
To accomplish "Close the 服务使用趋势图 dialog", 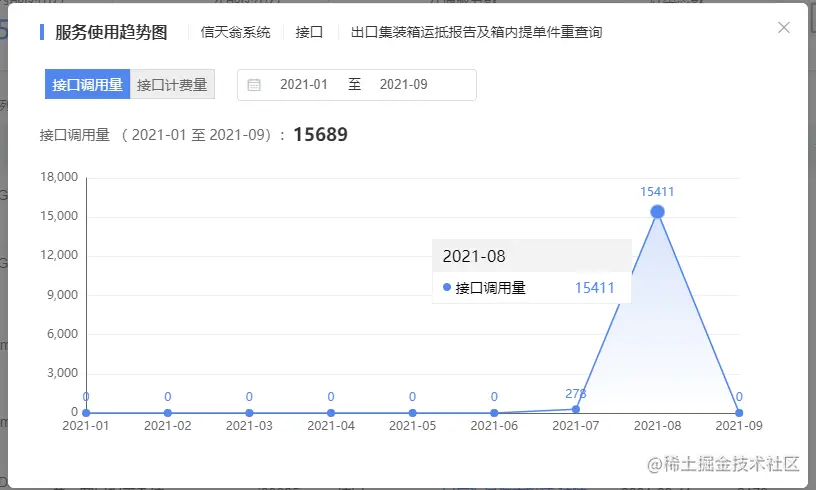I will pos(784,28).
